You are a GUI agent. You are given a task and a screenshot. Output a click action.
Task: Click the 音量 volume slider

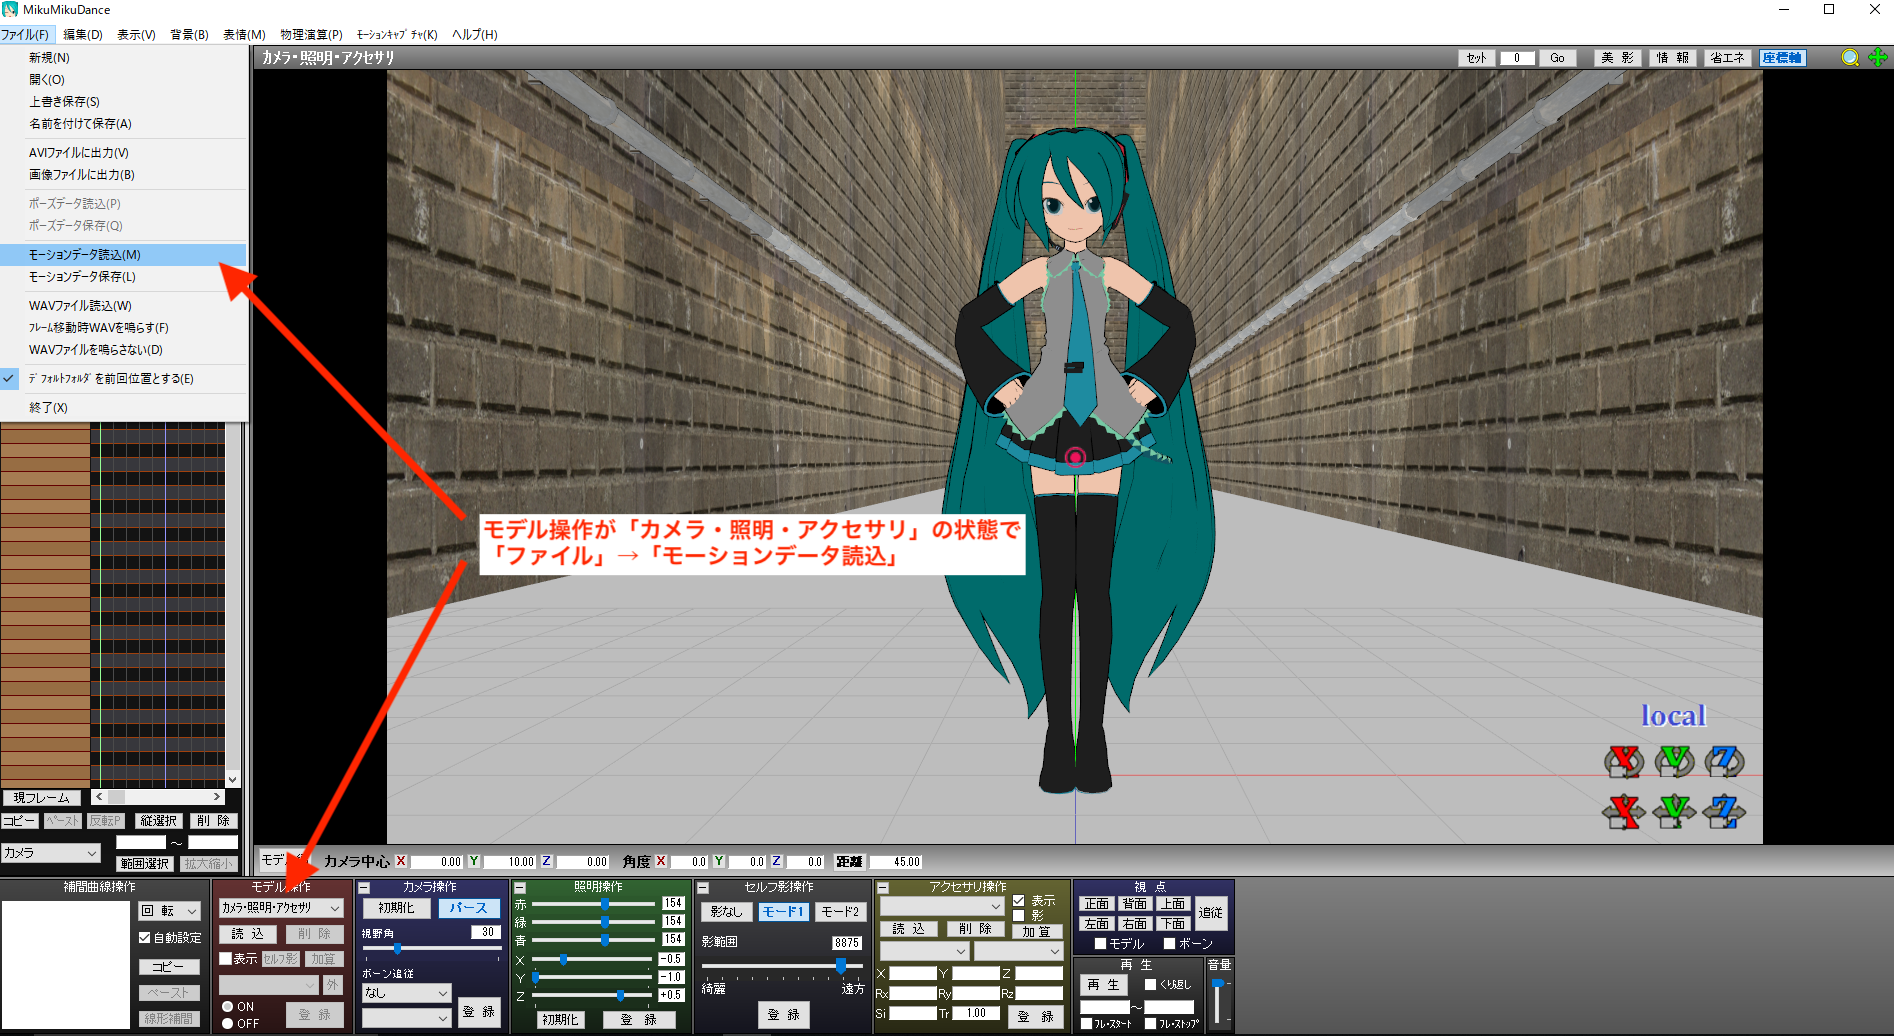[x=1217, y=1001]
